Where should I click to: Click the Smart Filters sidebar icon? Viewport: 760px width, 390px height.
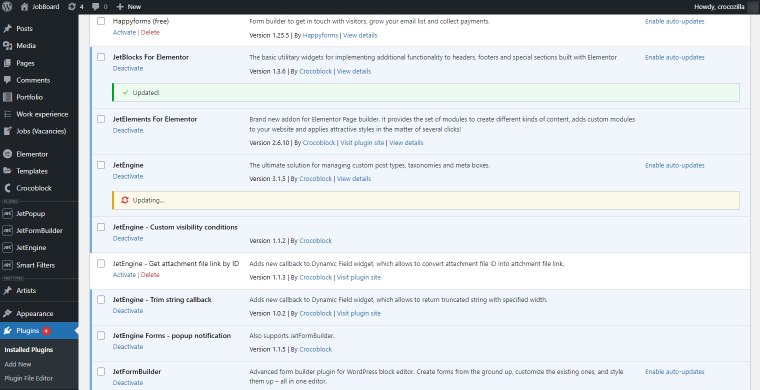pyautogui.click(x=7, y=265)
